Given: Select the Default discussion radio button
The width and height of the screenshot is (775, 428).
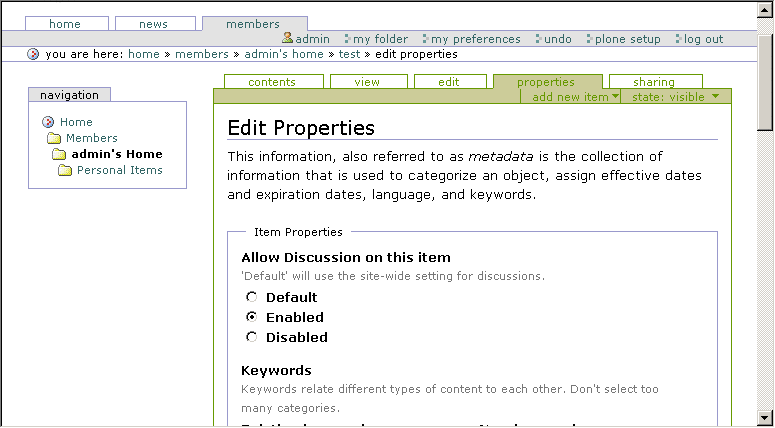Looking at the screenshot, I should pyautogui.click(x=252, y=297).
